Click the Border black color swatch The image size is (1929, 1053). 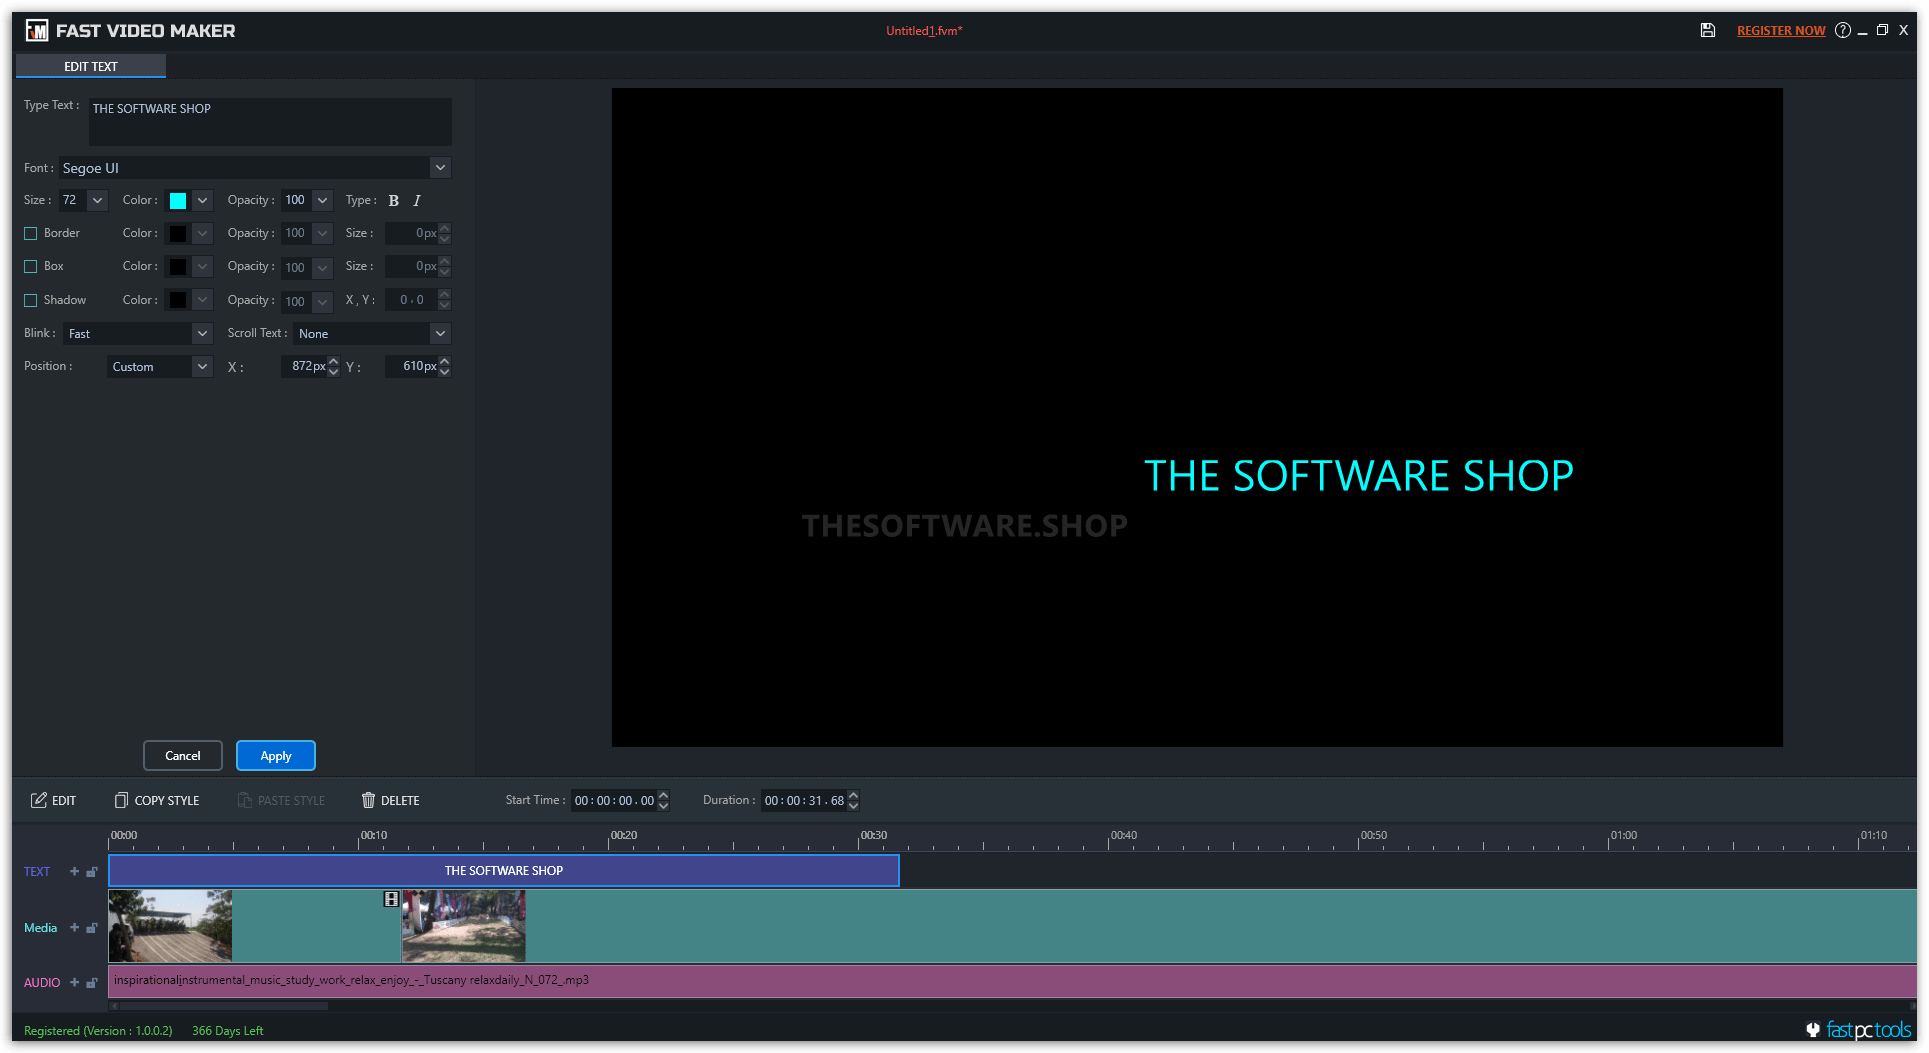point(178,234)
